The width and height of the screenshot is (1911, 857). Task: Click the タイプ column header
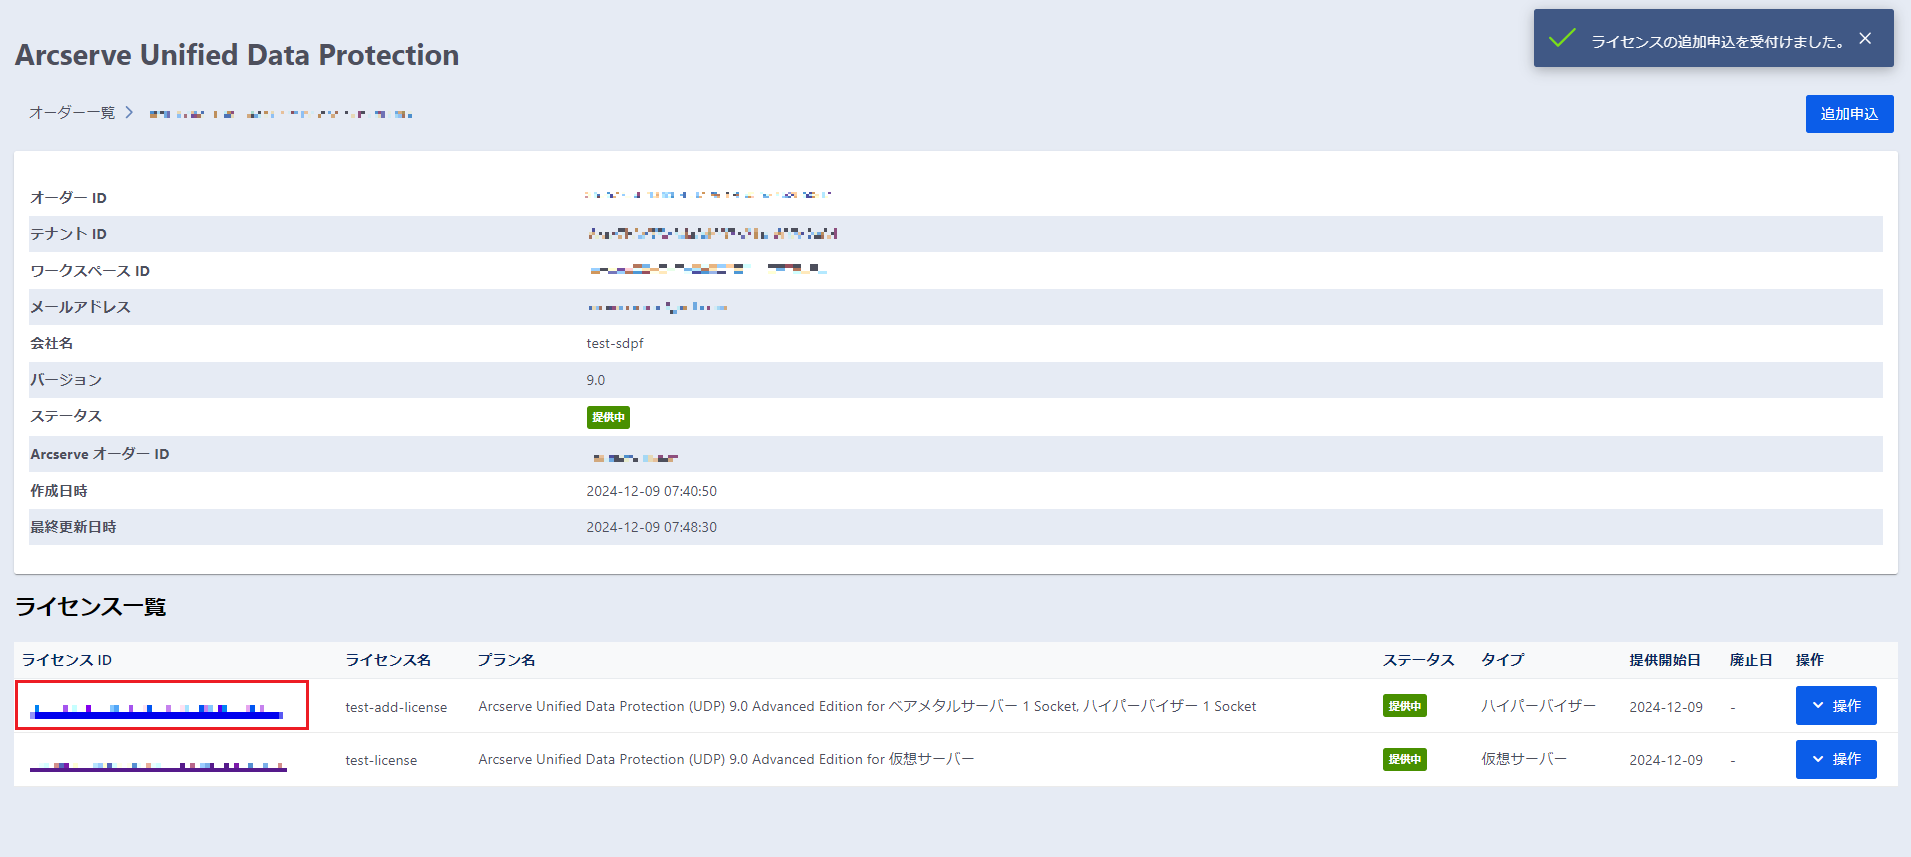pos(1503,660)
